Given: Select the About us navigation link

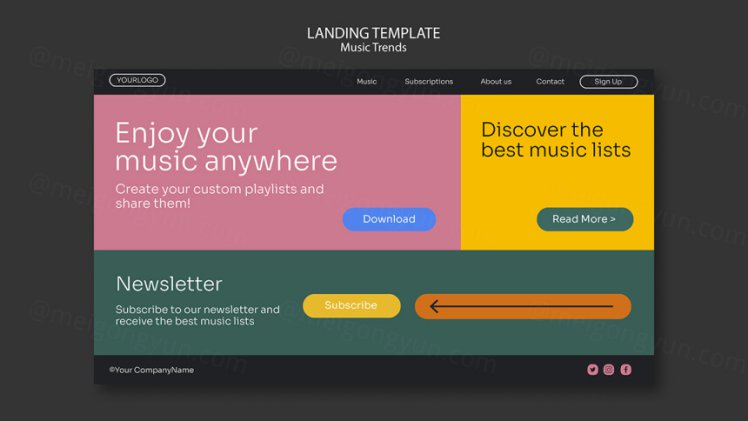Looking at the screenshot, I should click(495, 82).
